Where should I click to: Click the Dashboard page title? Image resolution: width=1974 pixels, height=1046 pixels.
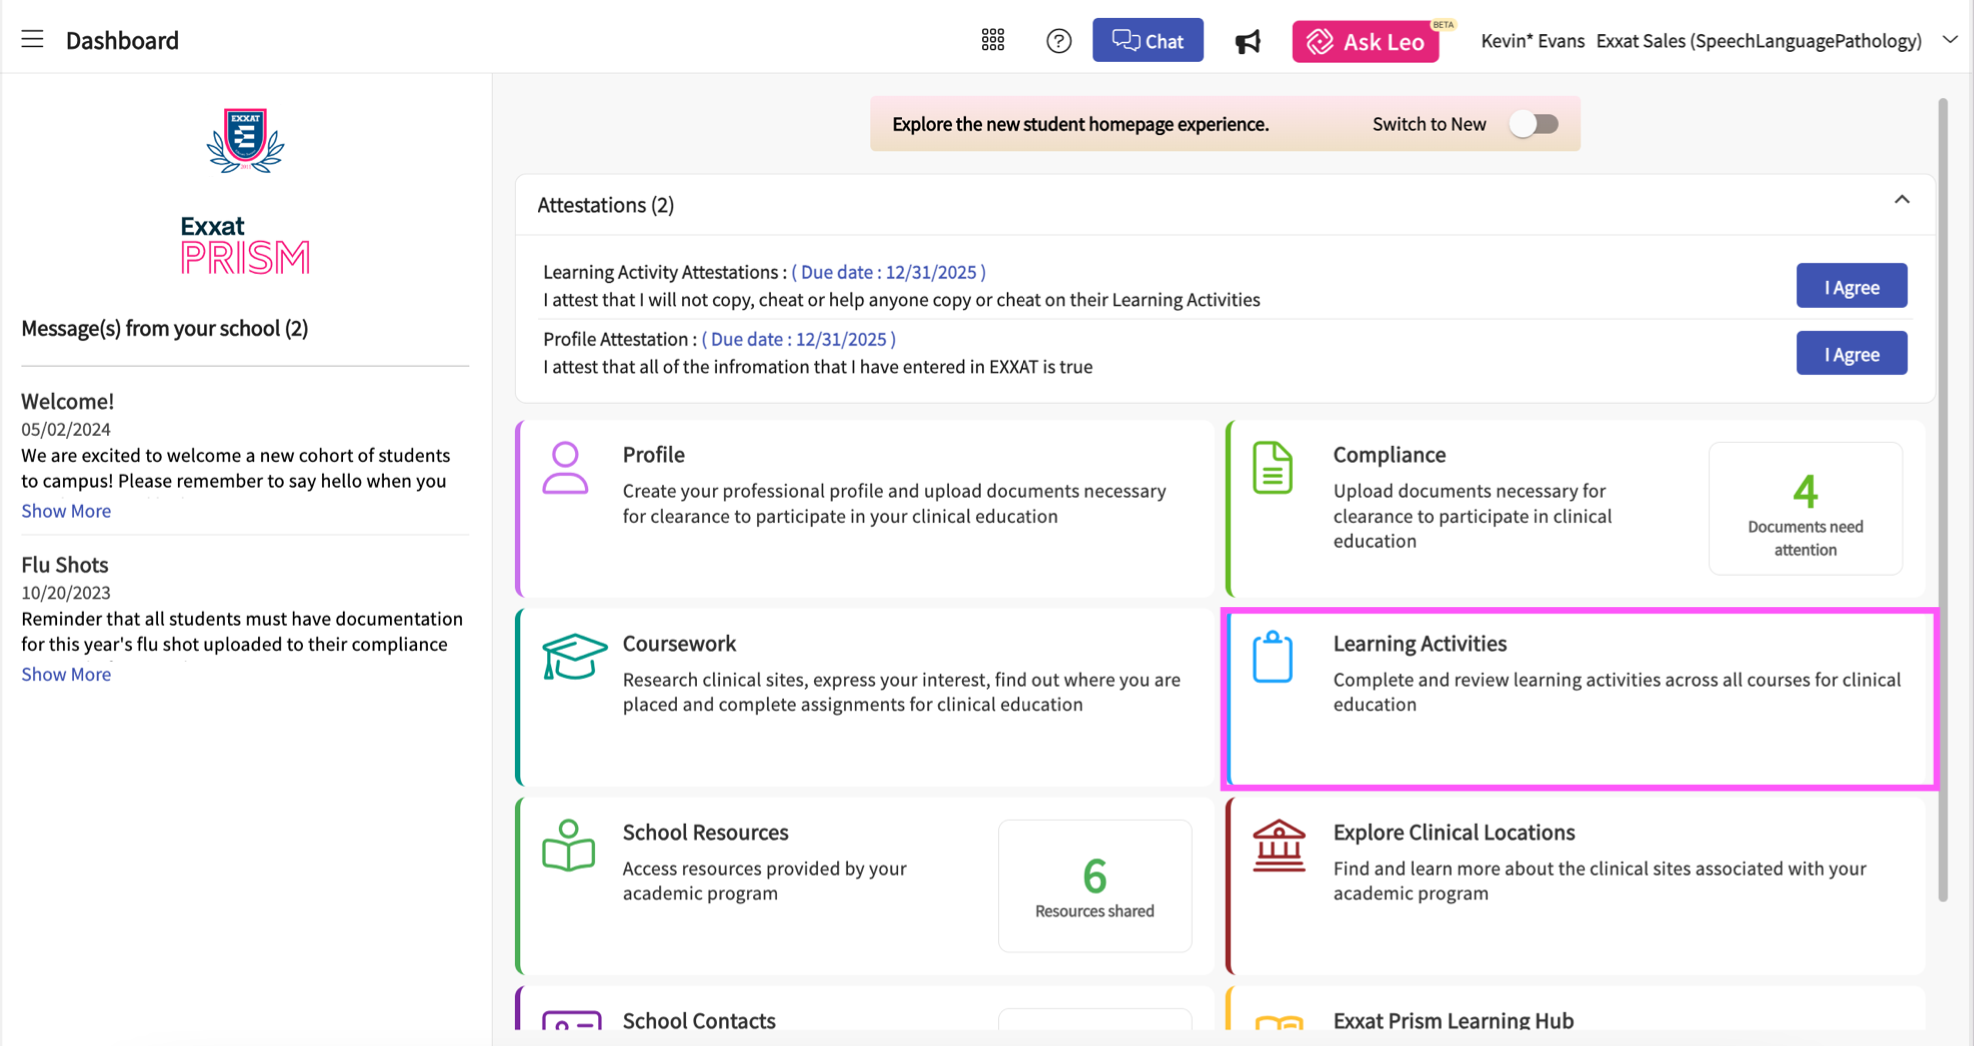click(x=122, y=40)
